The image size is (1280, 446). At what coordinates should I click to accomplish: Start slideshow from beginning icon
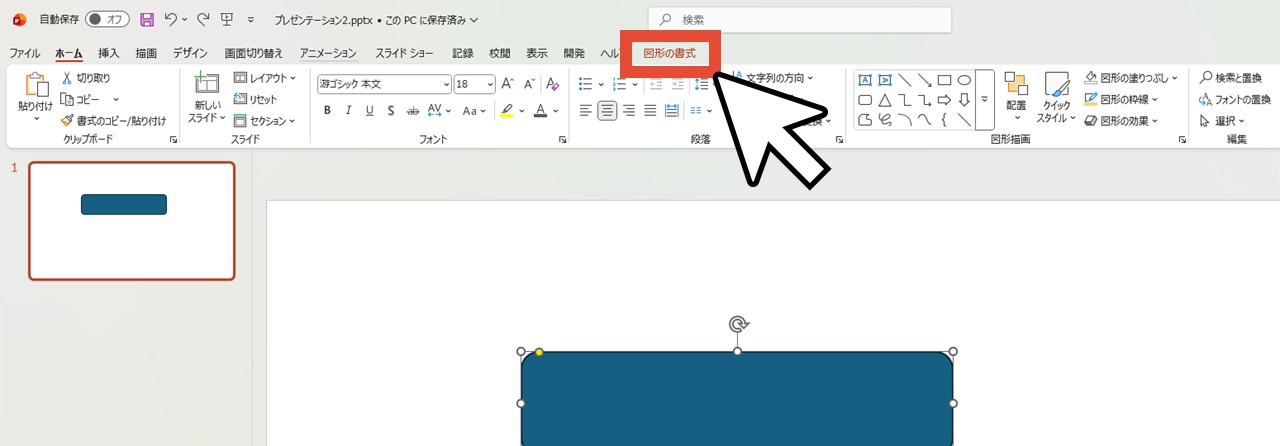[227, 19]
